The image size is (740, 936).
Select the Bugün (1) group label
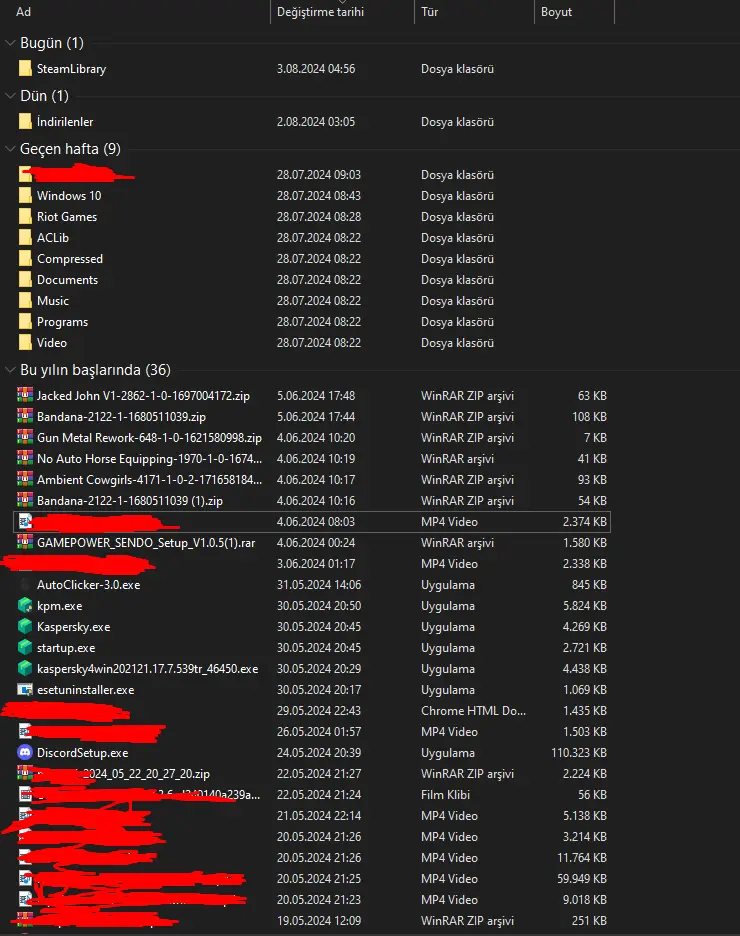click(52, 43)
